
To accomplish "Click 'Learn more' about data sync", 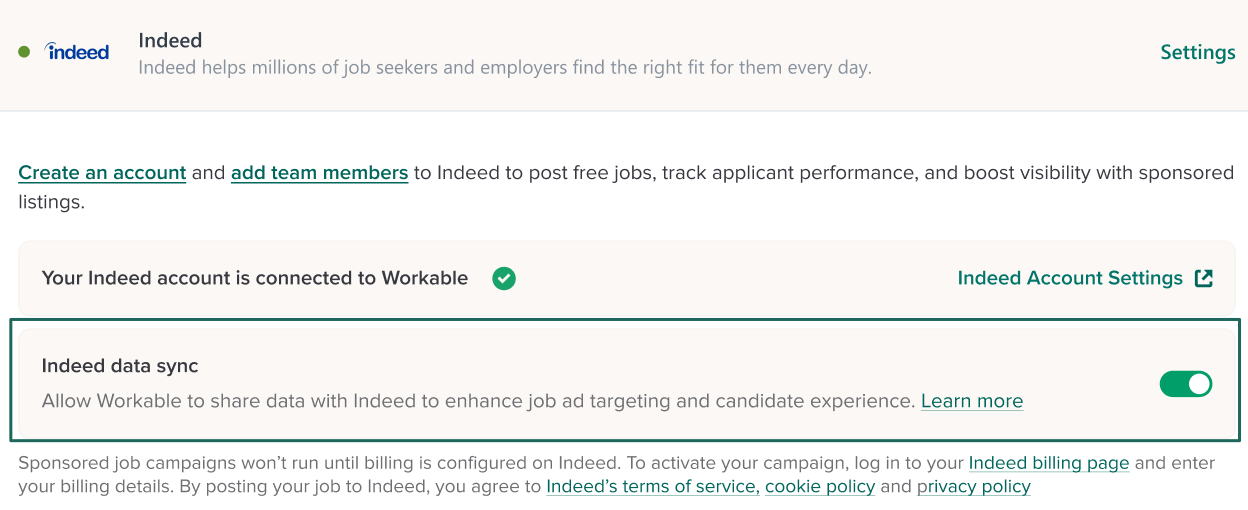I will coord(971,401).
